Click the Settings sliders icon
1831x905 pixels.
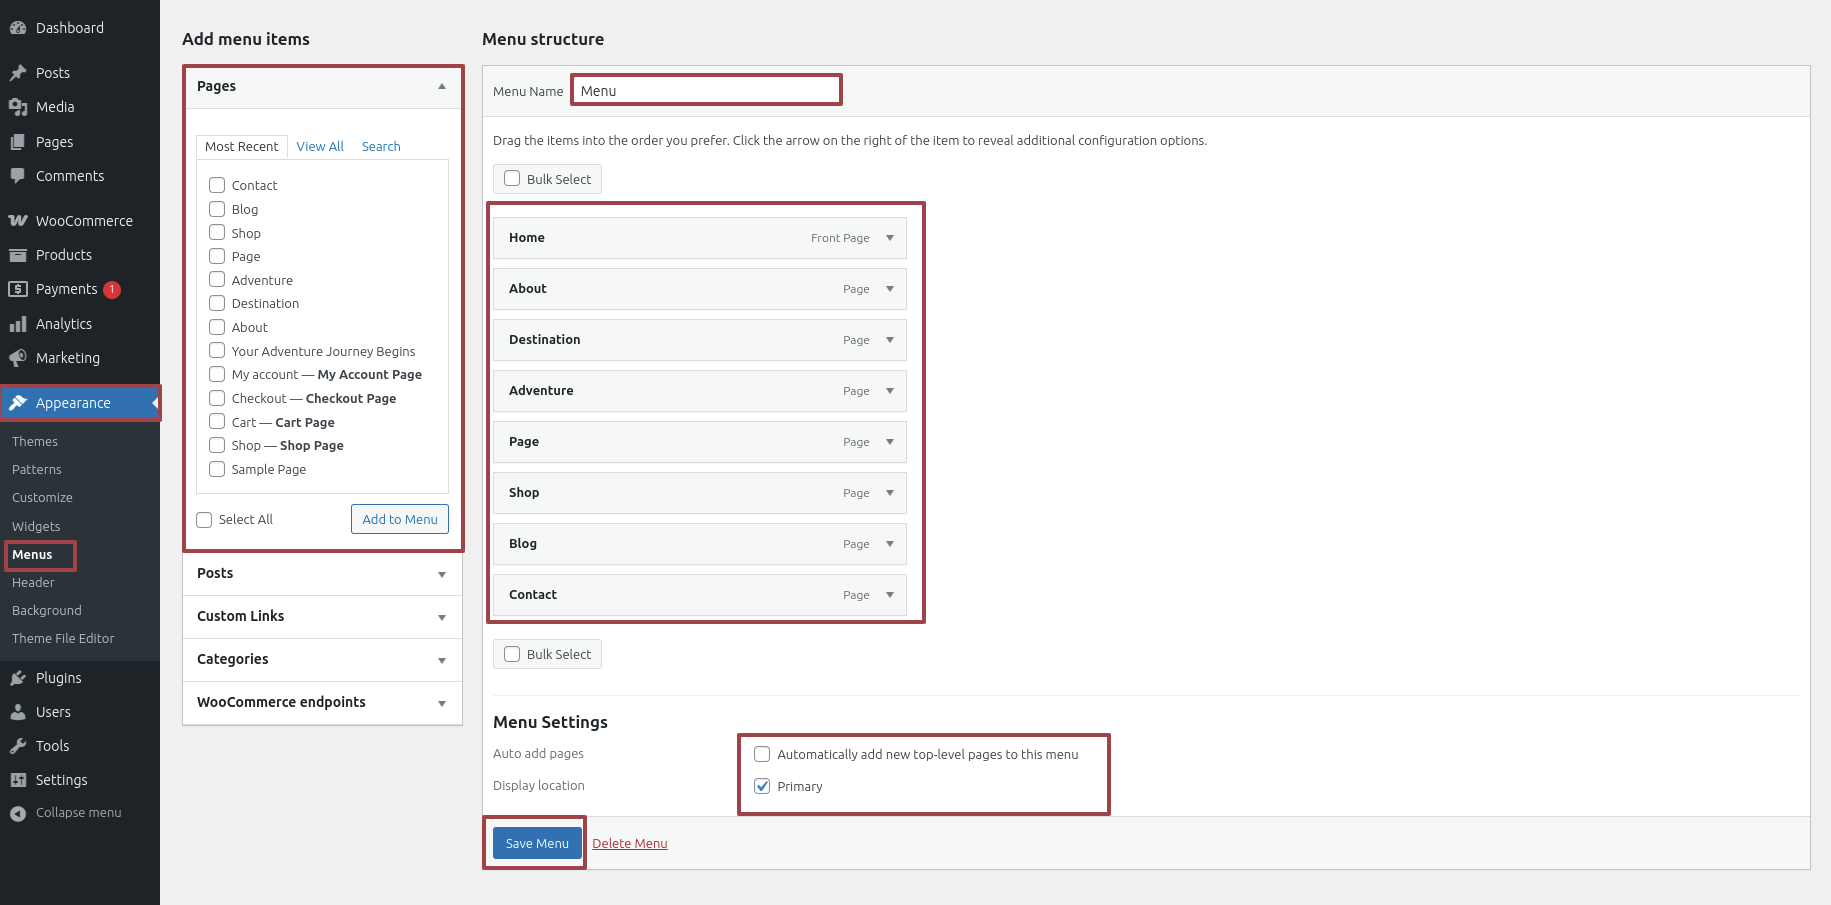pyautogui.click(x=18, y=780)
